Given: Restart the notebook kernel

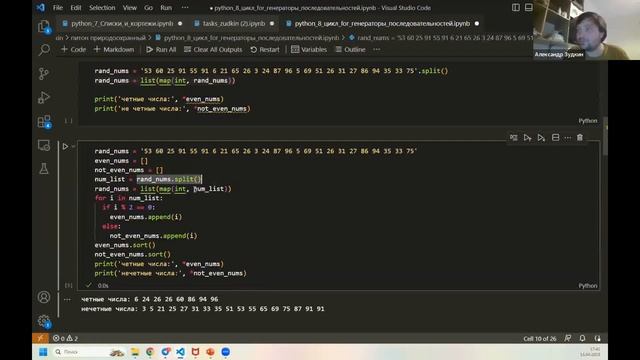Looking at the screenshot, I should (x=265, y=49).
